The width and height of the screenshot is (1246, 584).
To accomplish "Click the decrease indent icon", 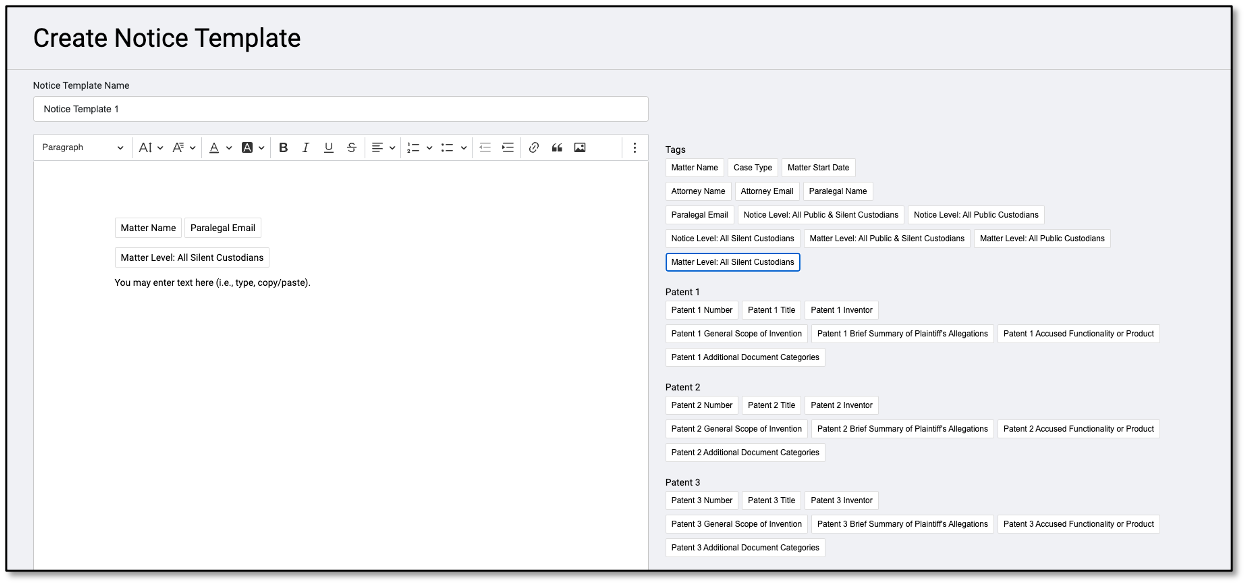I will 485,147.
